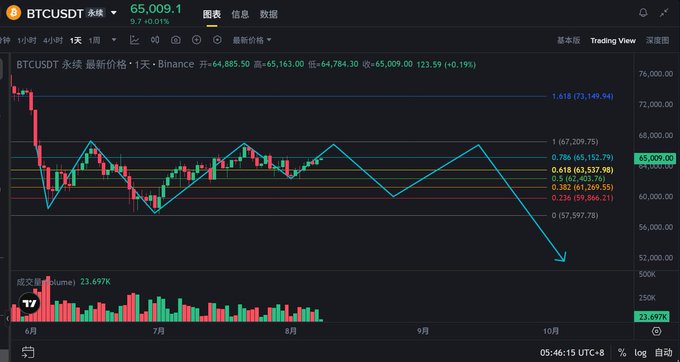Image resolution: width=680 pixels, height=362 pixels.
Task: Take a chart snapshot with camera icon
Action: click(x=176, y=40)
